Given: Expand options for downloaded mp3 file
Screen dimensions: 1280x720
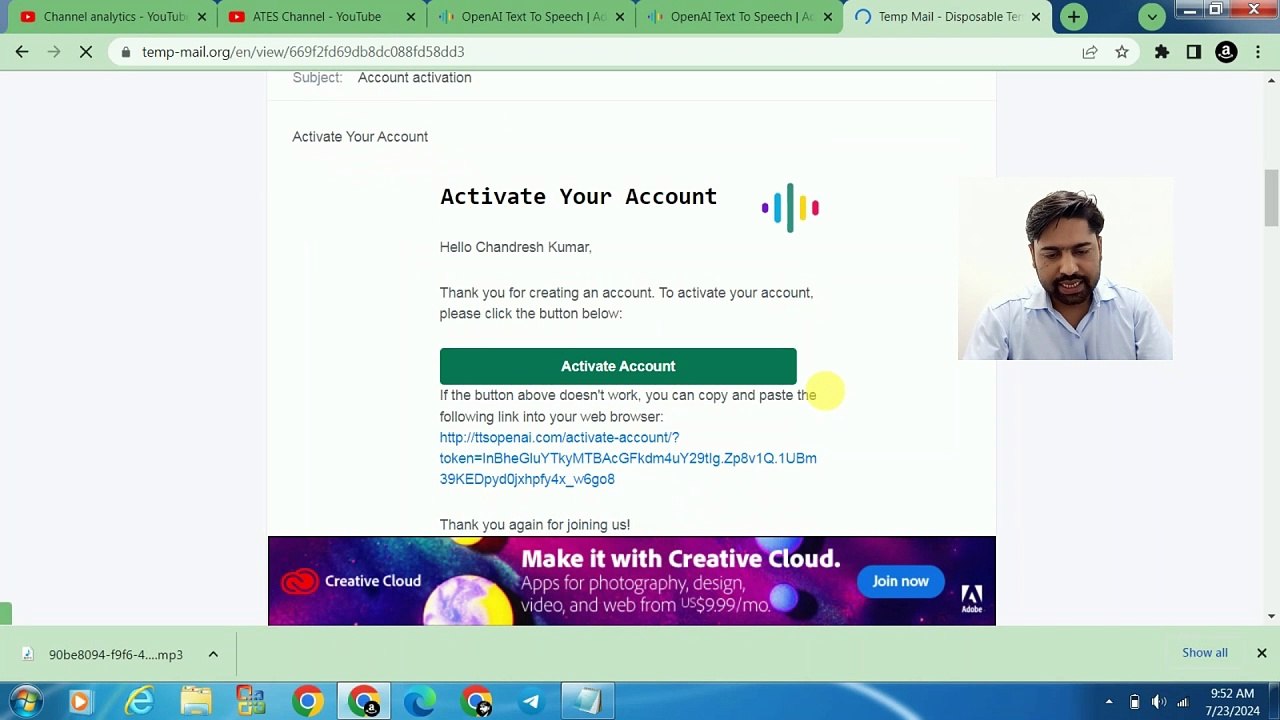Looking at the screenshot, I should click(213, 654).
